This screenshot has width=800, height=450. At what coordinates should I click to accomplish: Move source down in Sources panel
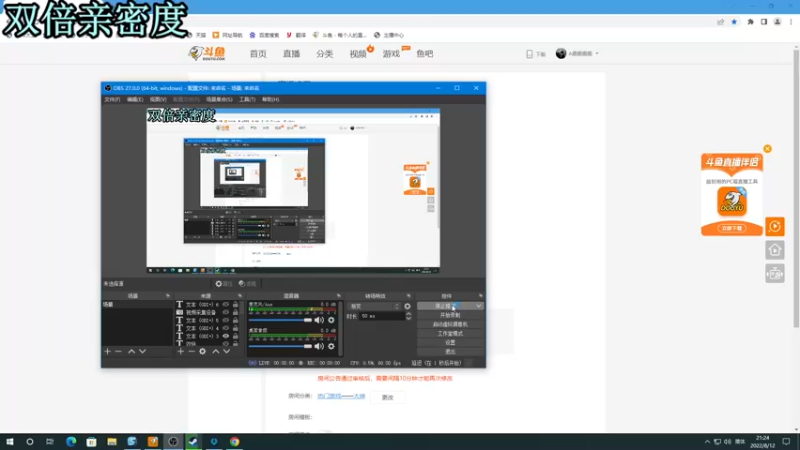click(x=227, y=352)
